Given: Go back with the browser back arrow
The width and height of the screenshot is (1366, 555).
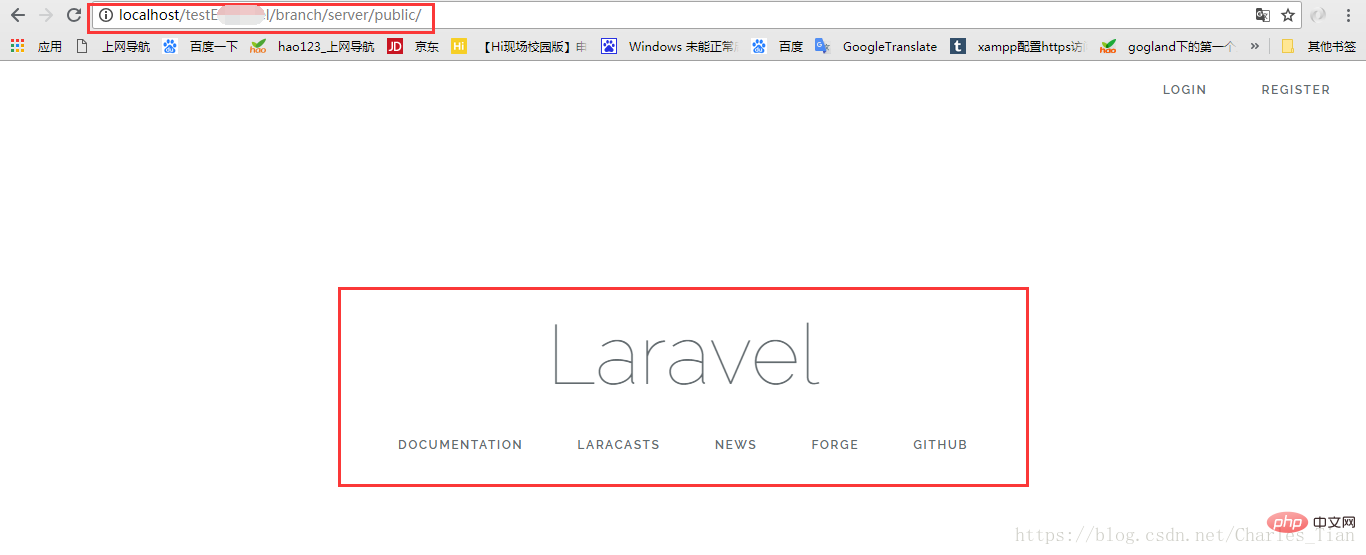Looking at the screenshot, I should click(17, 15).
